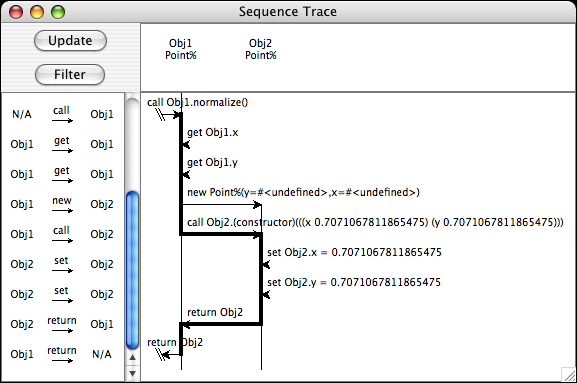Select the N/A call Obj1 event row
The width and height of the screenshot is (577, 383).
point(63,114)
